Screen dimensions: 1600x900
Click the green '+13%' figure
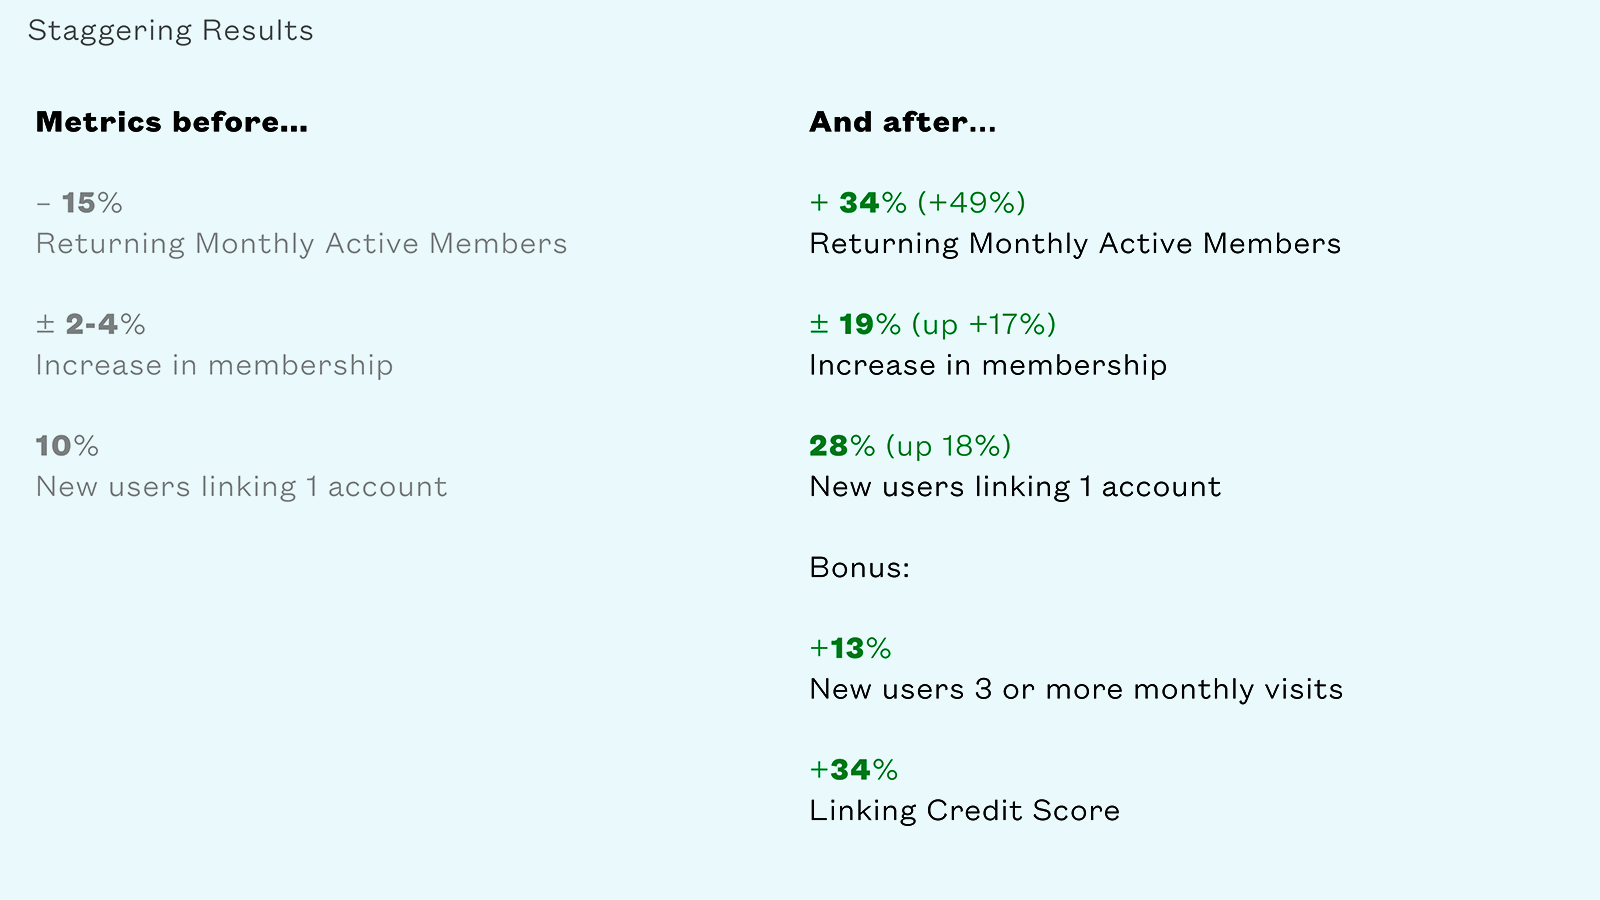[x=851, y=649]
